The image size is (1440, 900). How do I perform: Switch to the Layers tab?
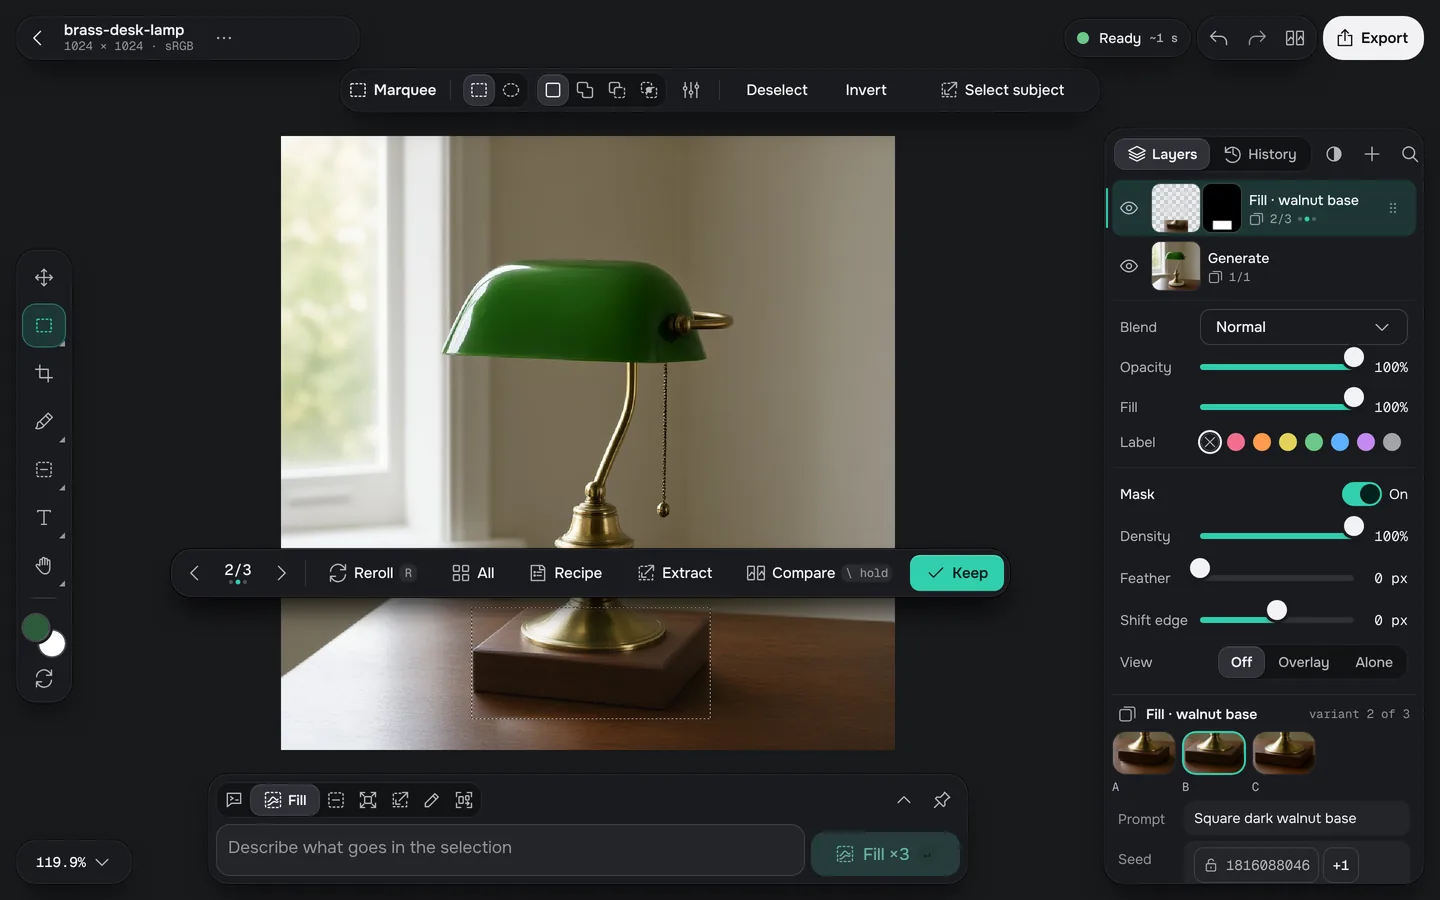[x=1162, y=154]
